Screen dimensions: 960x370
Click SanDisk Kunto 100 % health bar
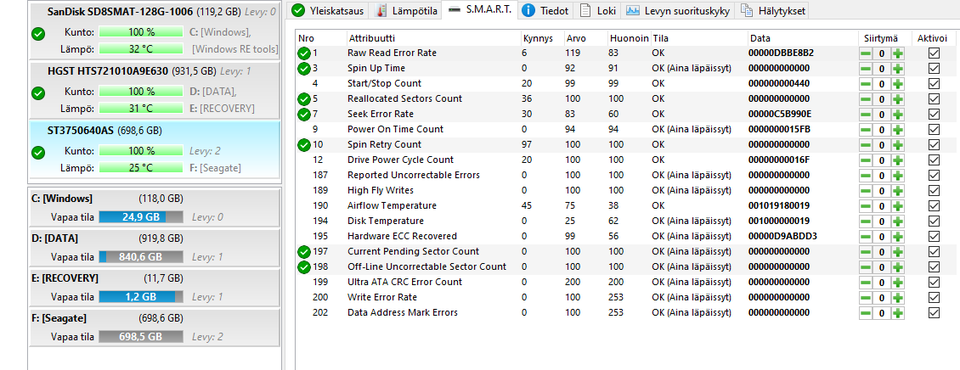click(x=141, y=32)
